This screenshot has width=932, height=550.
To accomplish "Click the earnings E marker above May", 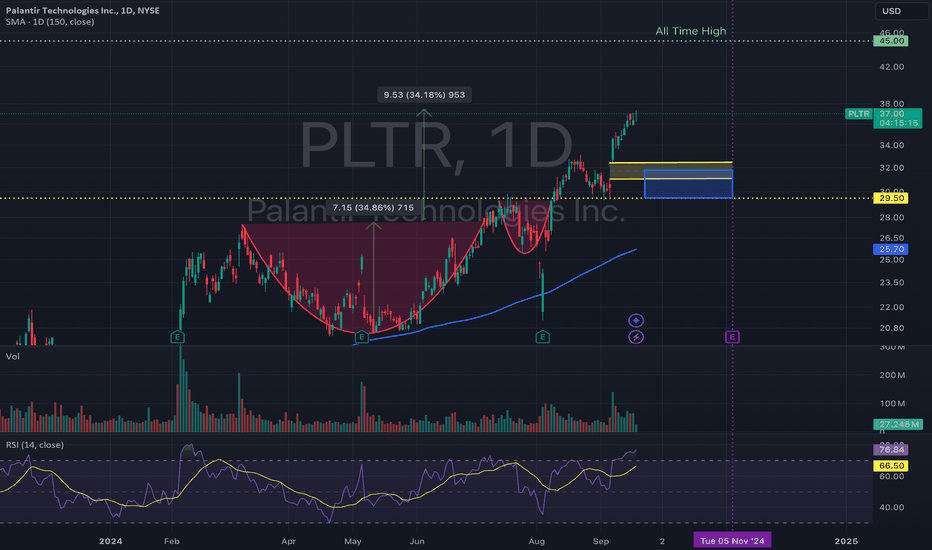I will [x=361, y=337].
